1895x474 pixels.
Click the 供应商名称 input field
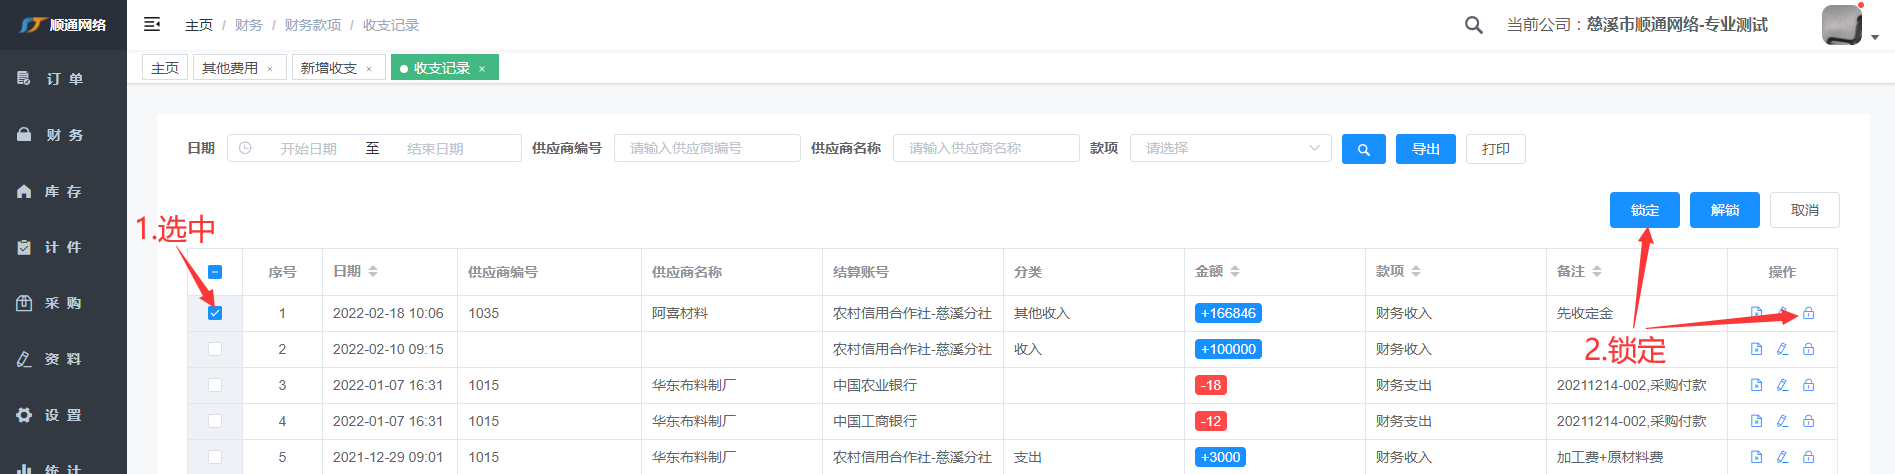tap(985, 148)
